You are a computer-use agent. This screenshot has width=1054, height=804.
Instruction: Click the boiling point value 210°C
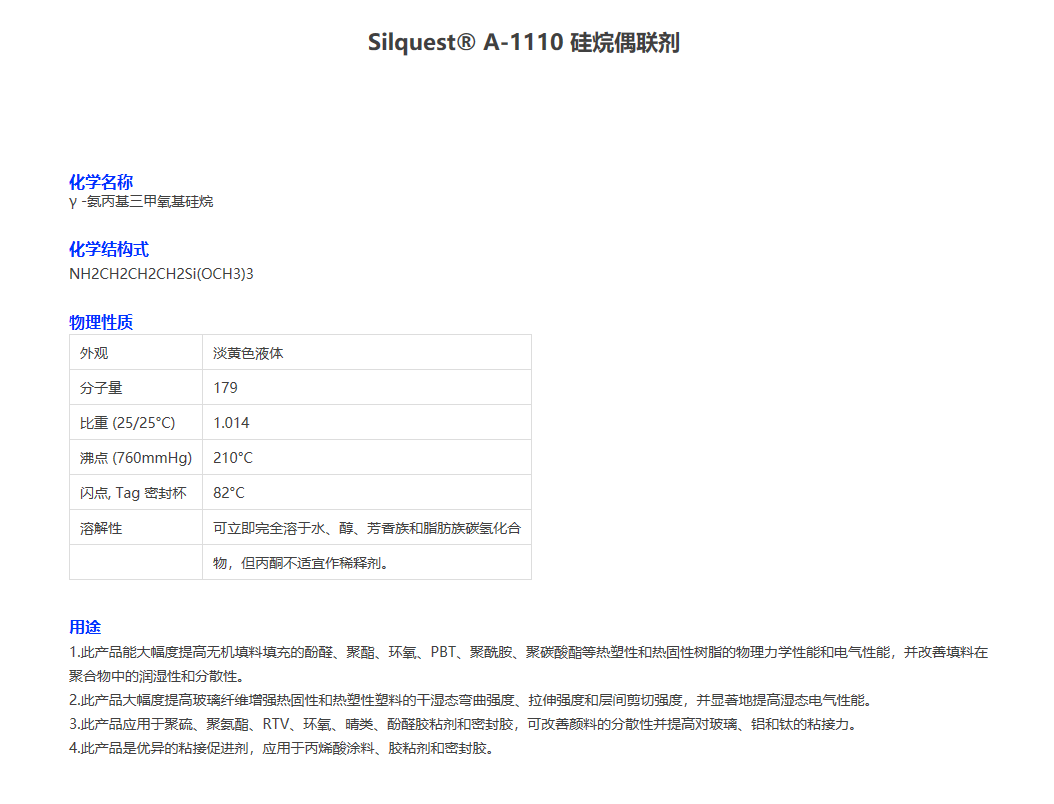click(x=233, y=458)
